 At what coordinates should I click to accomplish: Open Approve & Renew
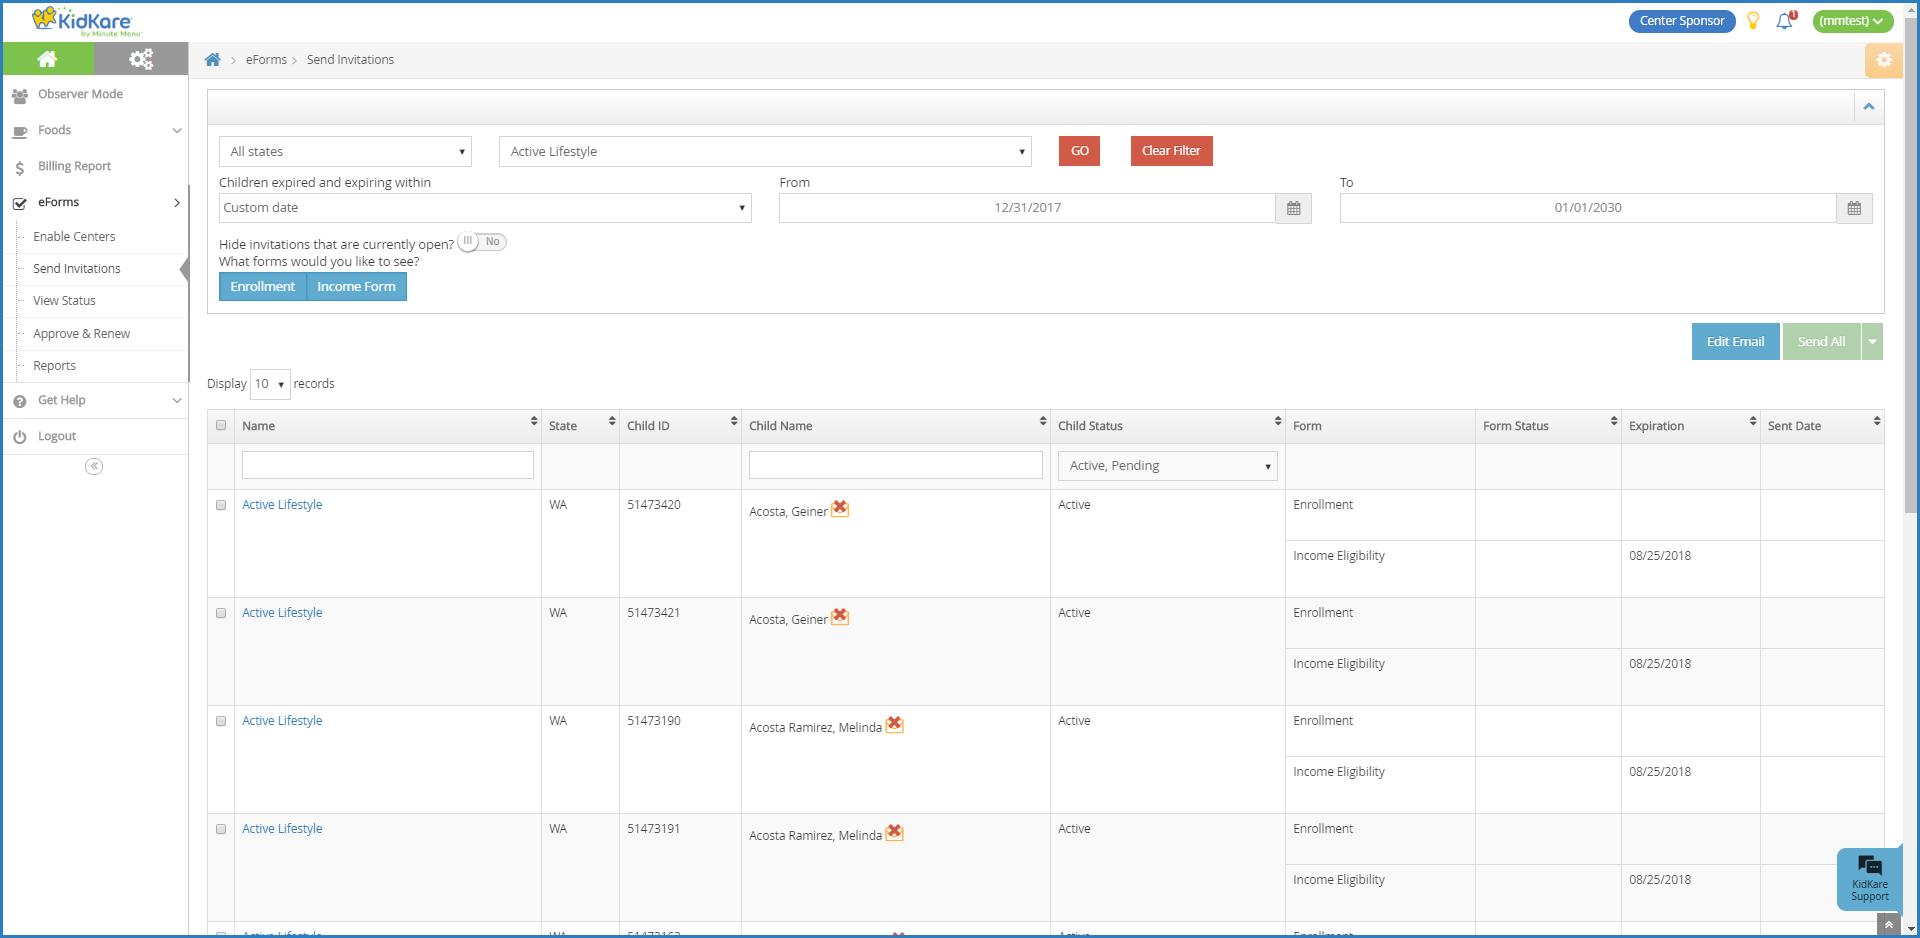[81, 334]
